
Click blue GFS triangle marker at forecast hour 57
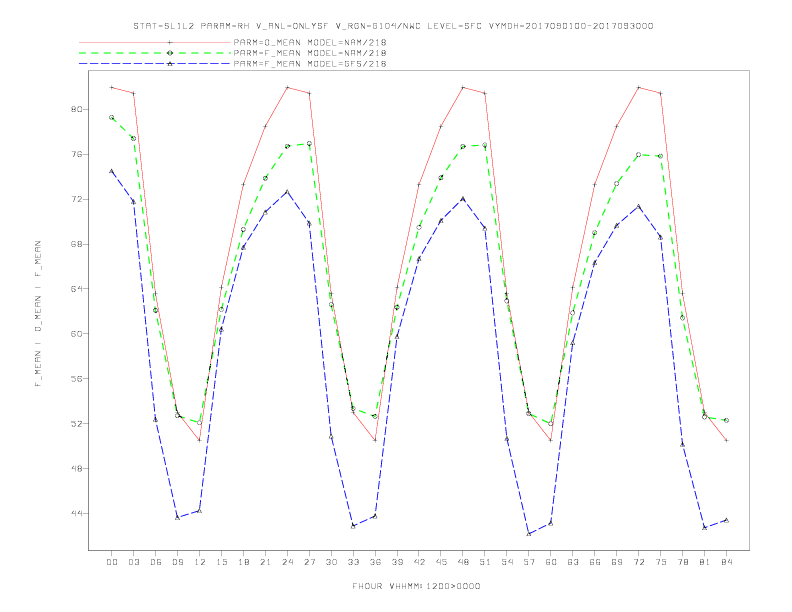tap(529, 533)
